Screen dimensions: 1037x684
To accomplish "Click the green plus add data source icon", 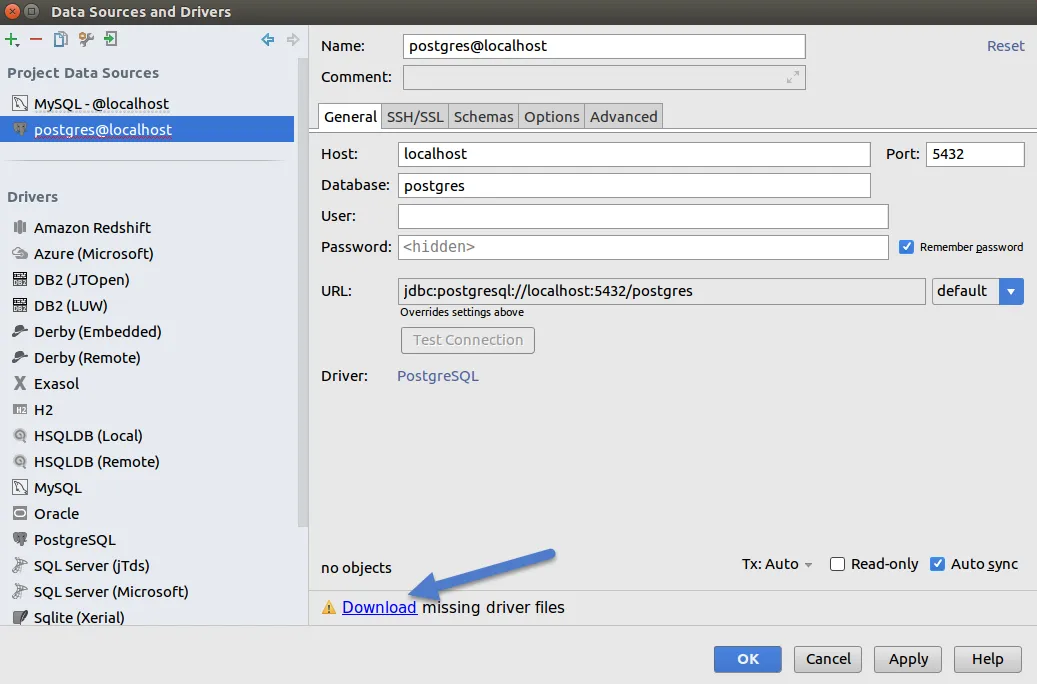I will coord(12,40).
